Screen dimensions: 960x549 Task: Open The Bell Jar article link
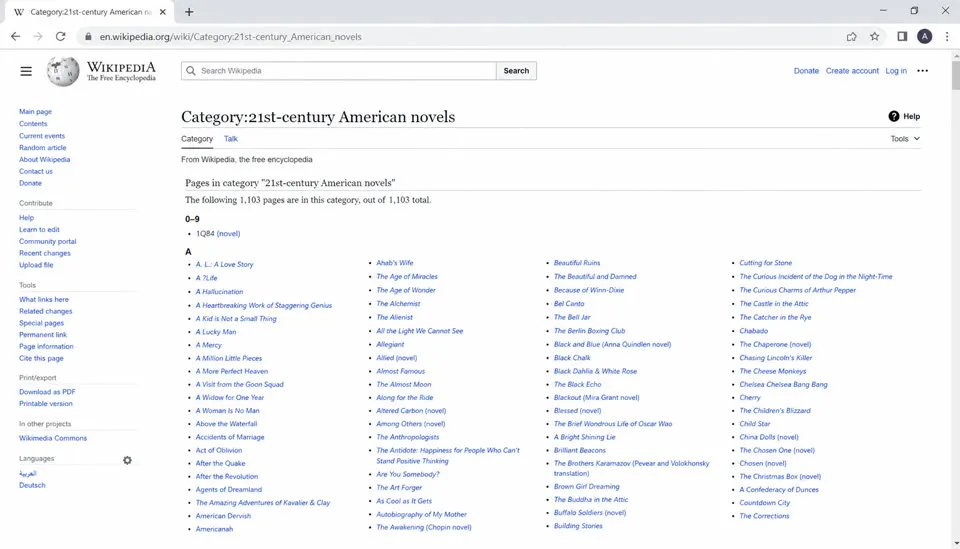point(572,317)
